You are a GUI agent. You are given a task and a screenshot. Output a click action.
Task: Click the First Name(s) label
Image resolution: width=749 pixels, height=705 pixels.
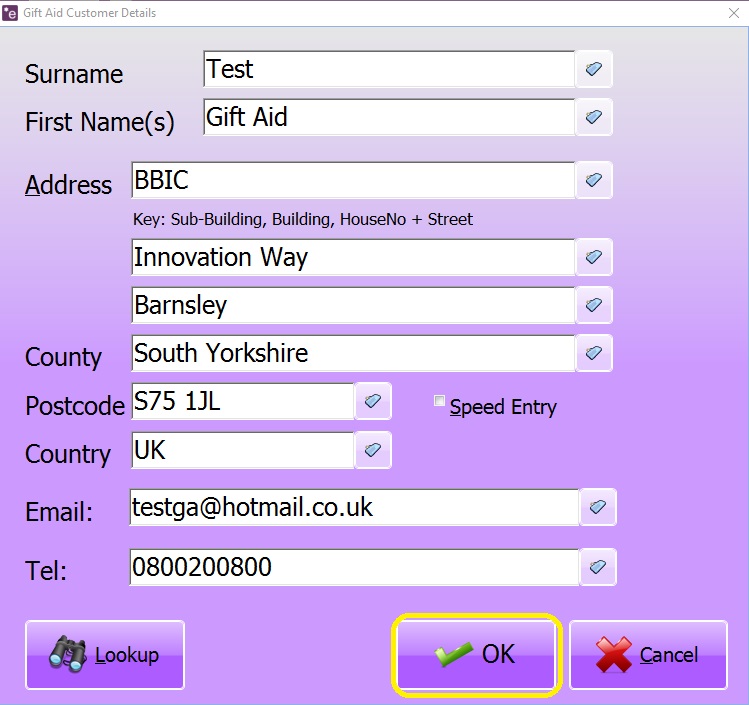(100, 122)
